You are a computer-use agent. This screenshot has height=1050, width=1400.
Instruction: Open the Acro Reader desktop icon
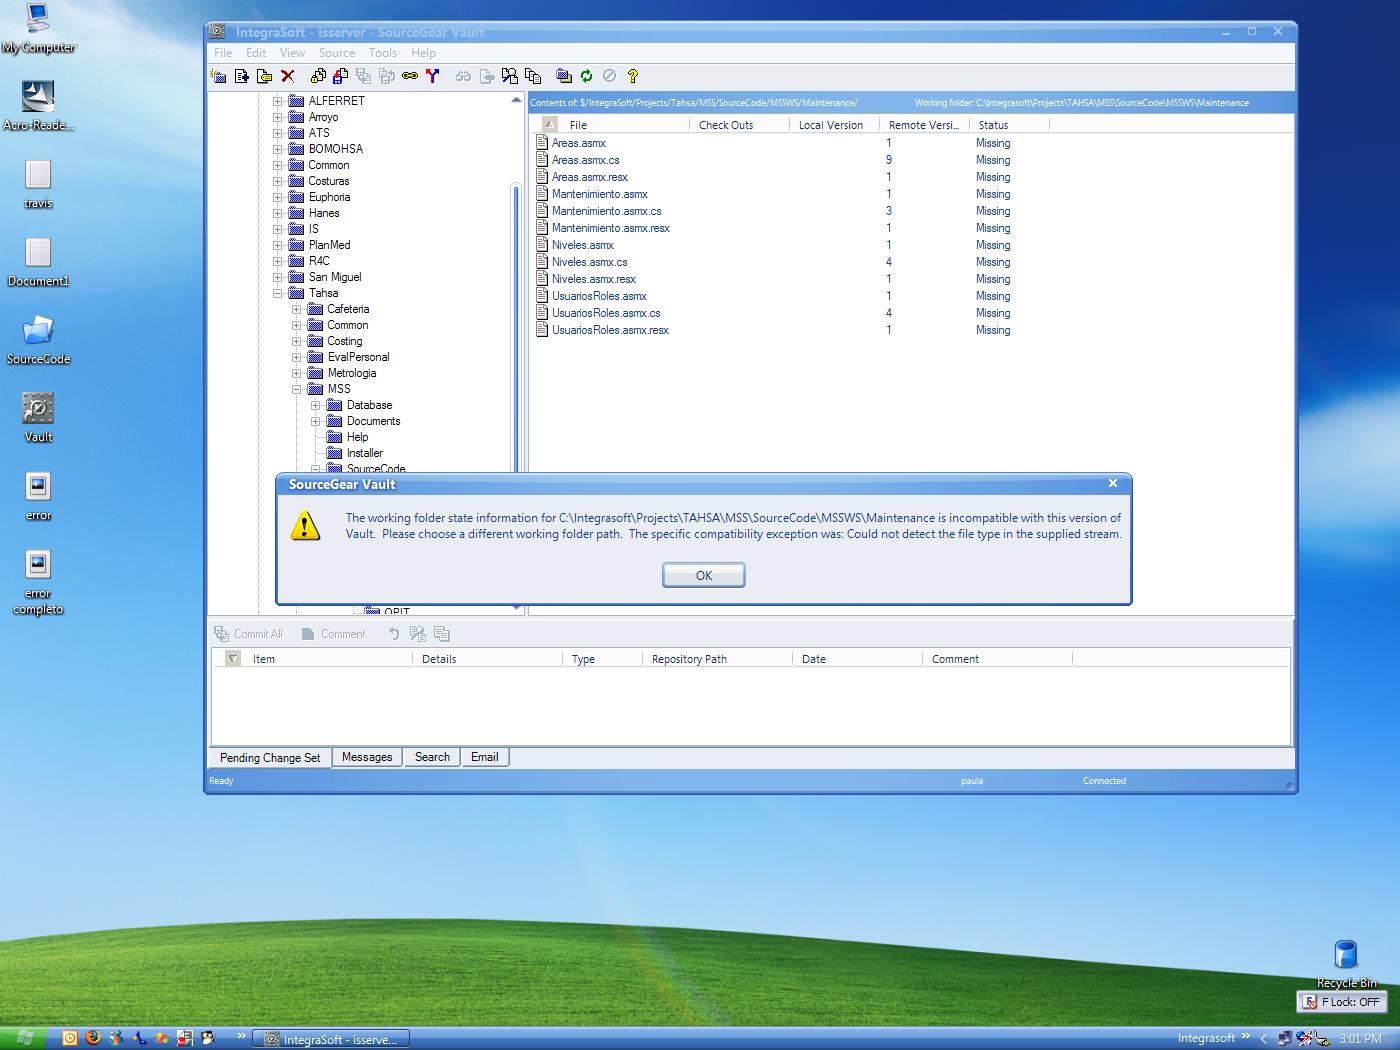coord(38,105)
